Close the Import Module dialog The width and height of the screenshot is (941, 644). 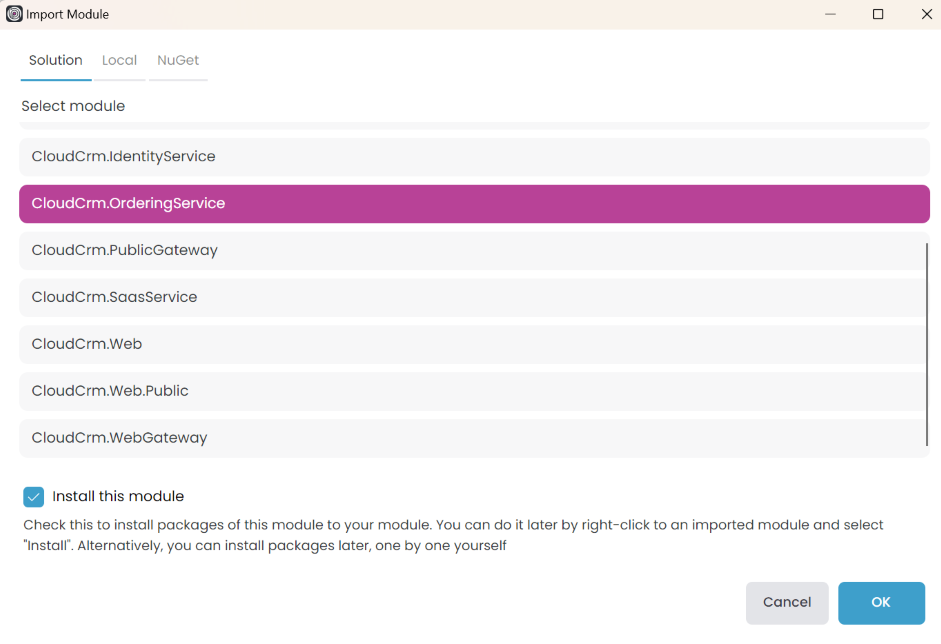click(x=926, y=14)
